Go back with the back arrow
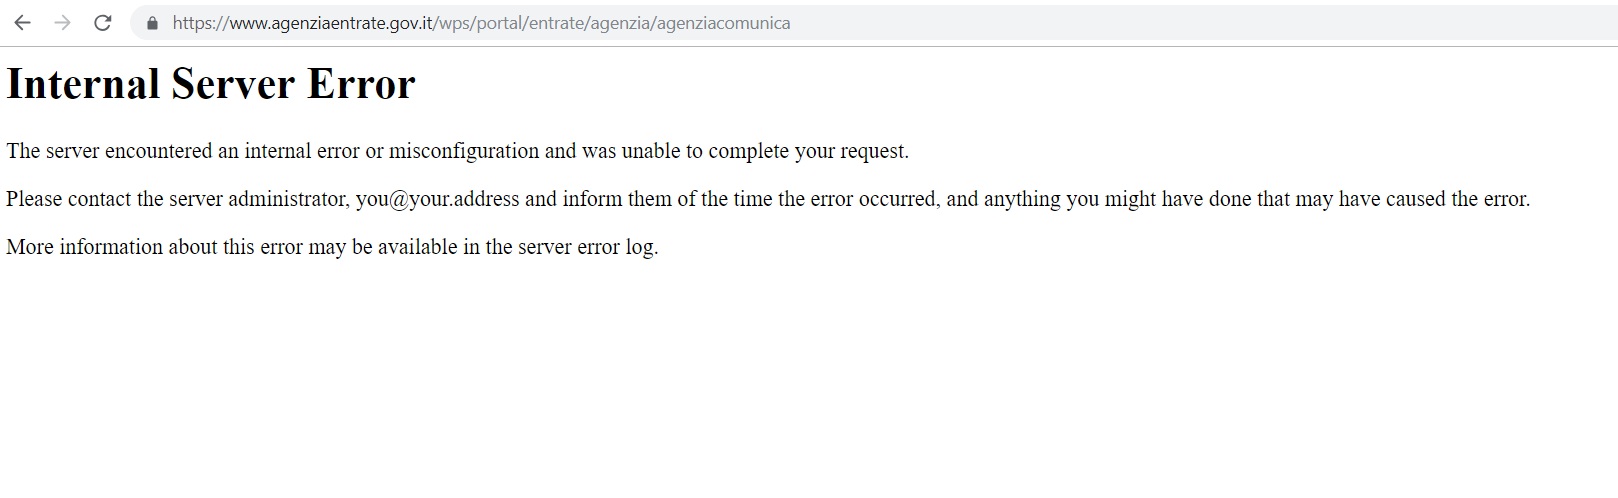Screen dimensions: 1618x498 pos(22,23)
